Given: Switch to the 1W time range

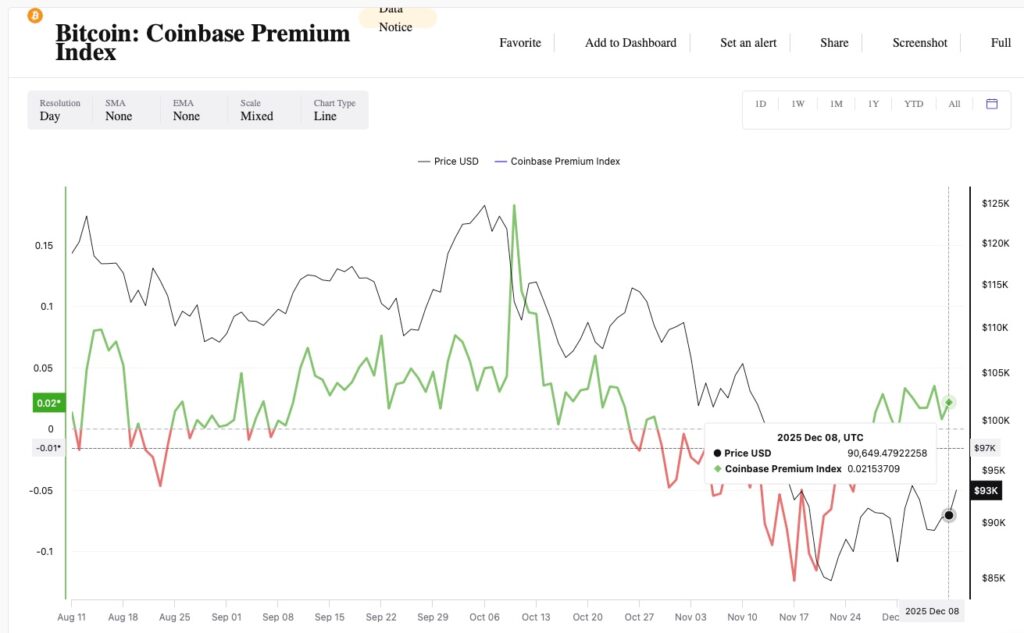Looking at the screenshot, I should (x=798, y=104).
